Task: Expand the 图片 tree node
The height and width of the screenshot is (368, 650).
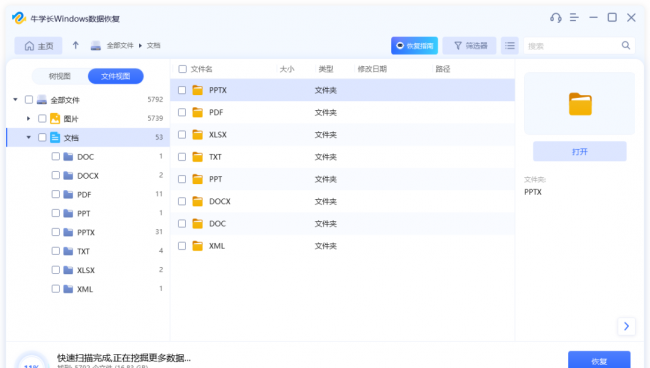Action: [28, 119]
